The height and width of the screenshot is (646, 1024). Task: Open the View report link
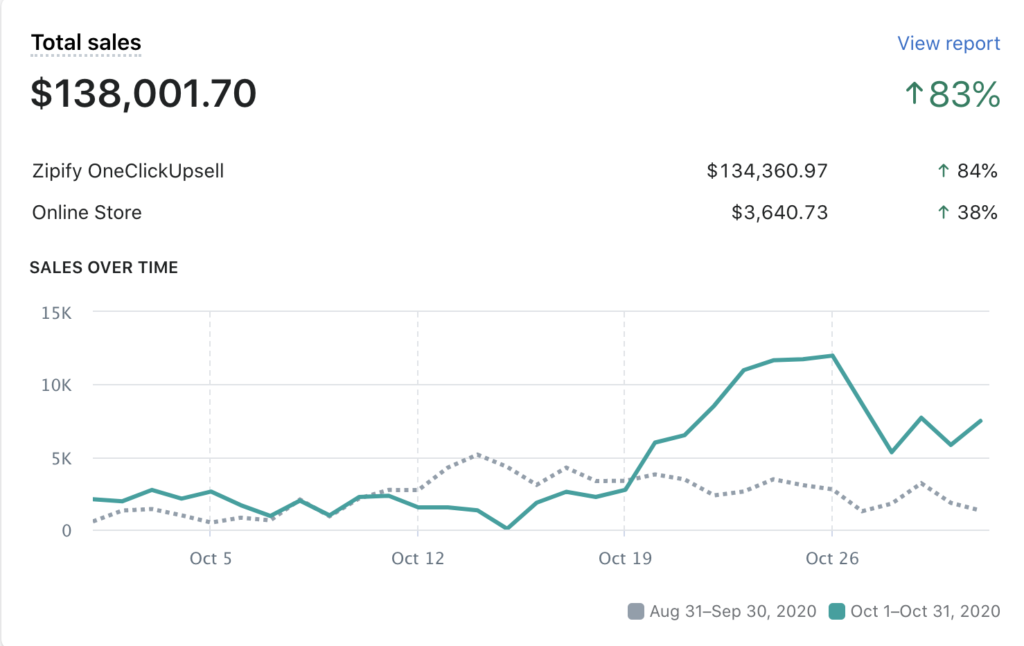coord(948,44)
